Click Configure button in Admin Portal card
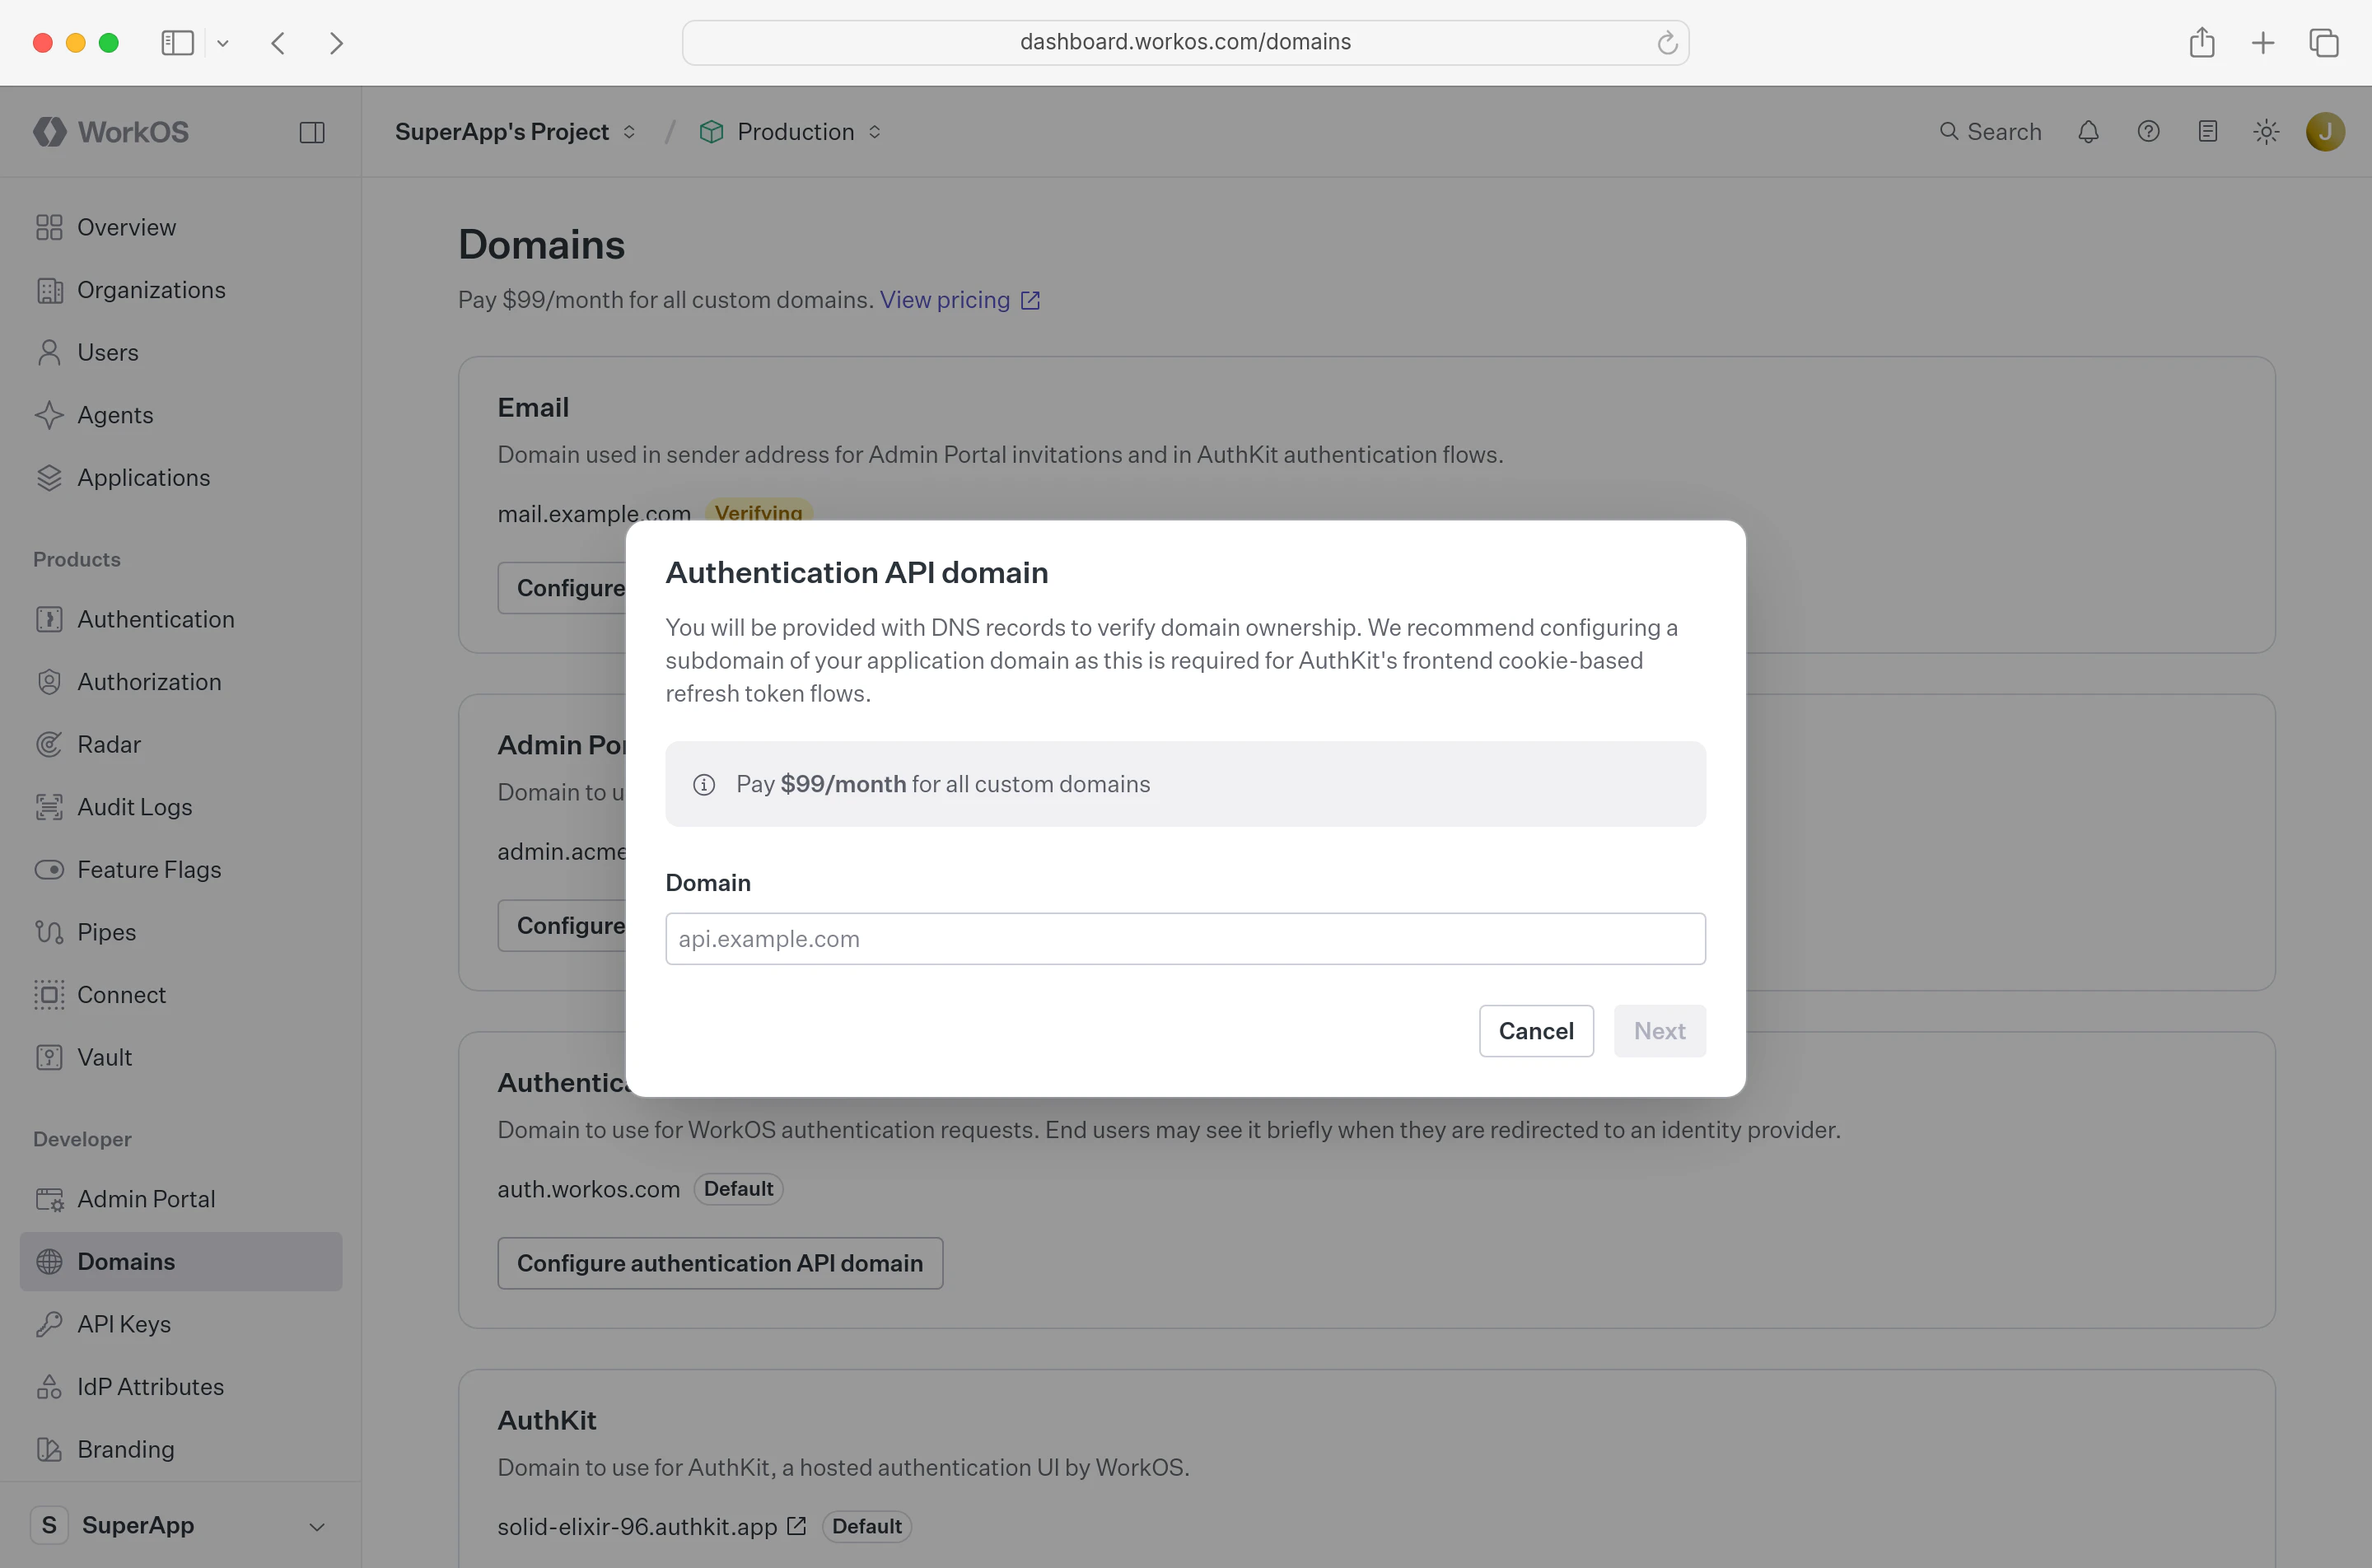Screen dimensions: 2372x1568 [x=562, y=926]
